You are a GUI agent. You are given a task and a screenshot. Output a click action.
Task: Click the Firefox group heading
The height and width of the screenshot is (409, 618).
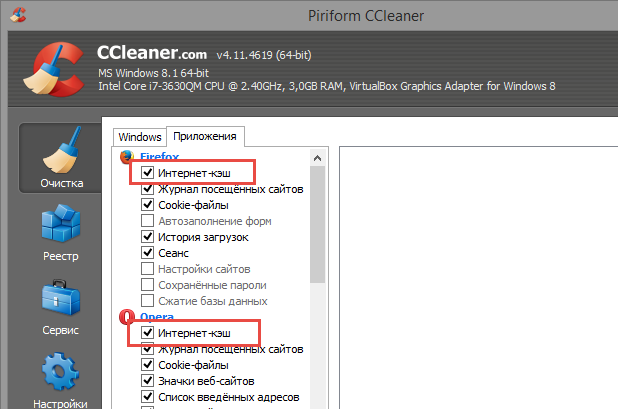pos(160,156)
